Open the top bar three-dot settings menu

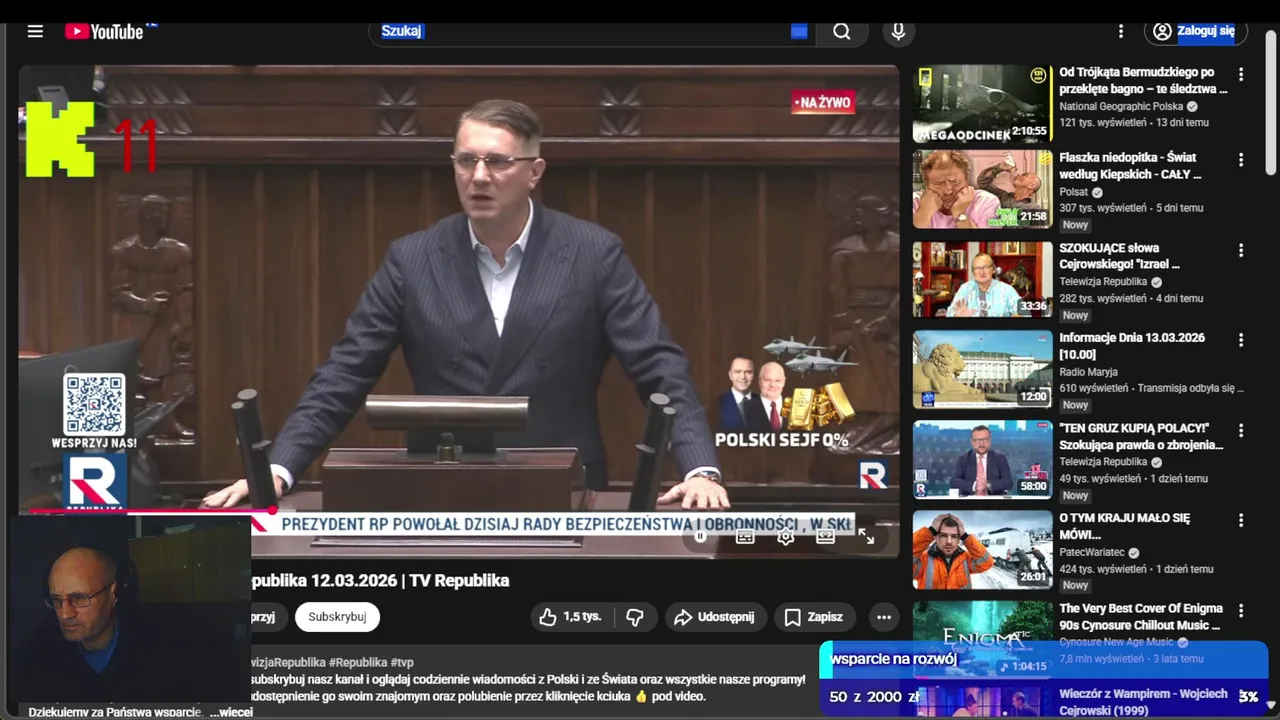1121,31
